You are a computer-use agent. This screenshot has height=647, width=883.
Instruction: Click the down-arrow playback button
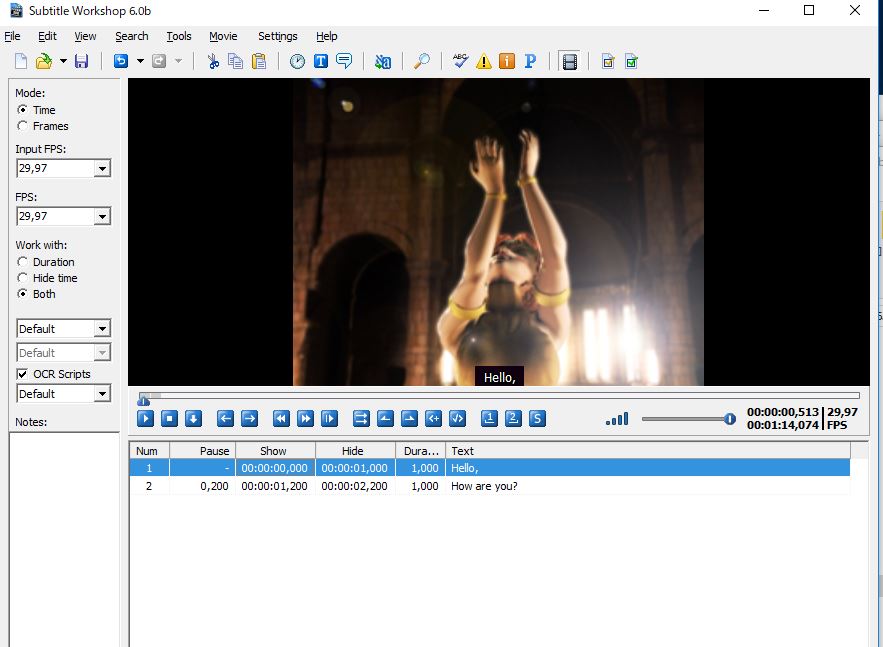click(194, 418)
